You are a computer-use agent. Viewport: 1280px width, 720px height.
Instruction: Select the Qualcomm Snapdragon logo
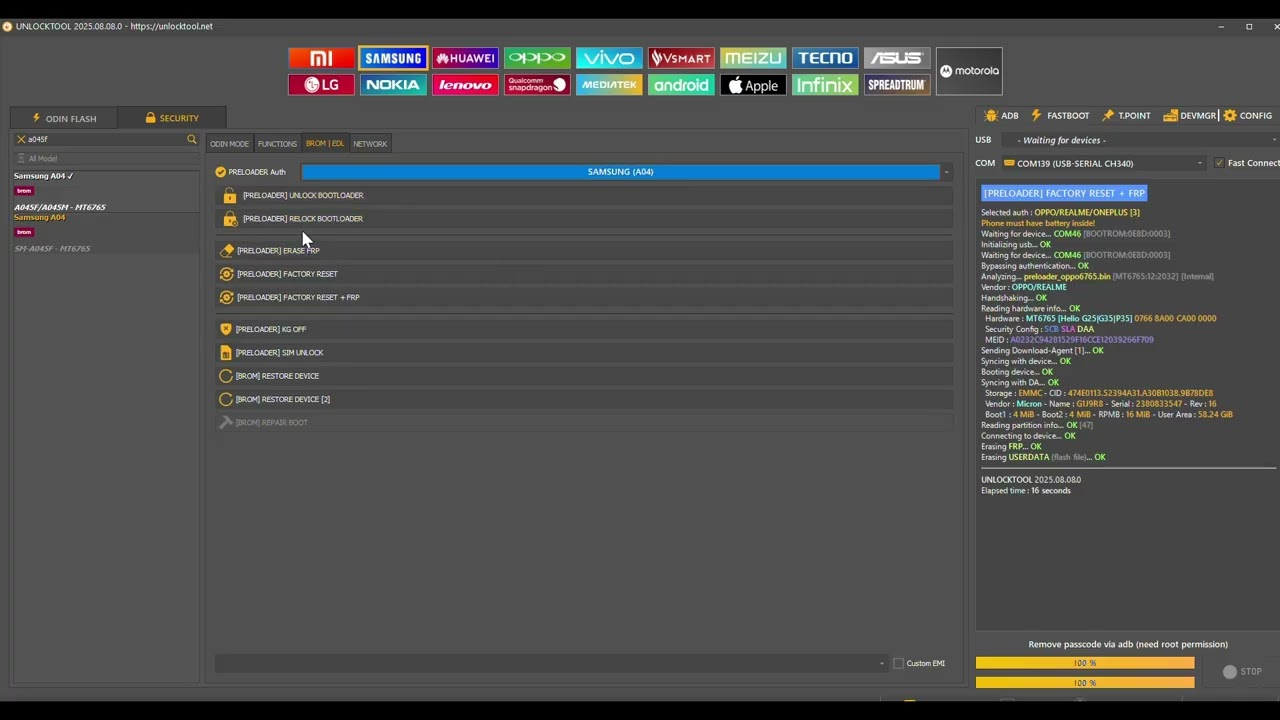tap(537, 85)
